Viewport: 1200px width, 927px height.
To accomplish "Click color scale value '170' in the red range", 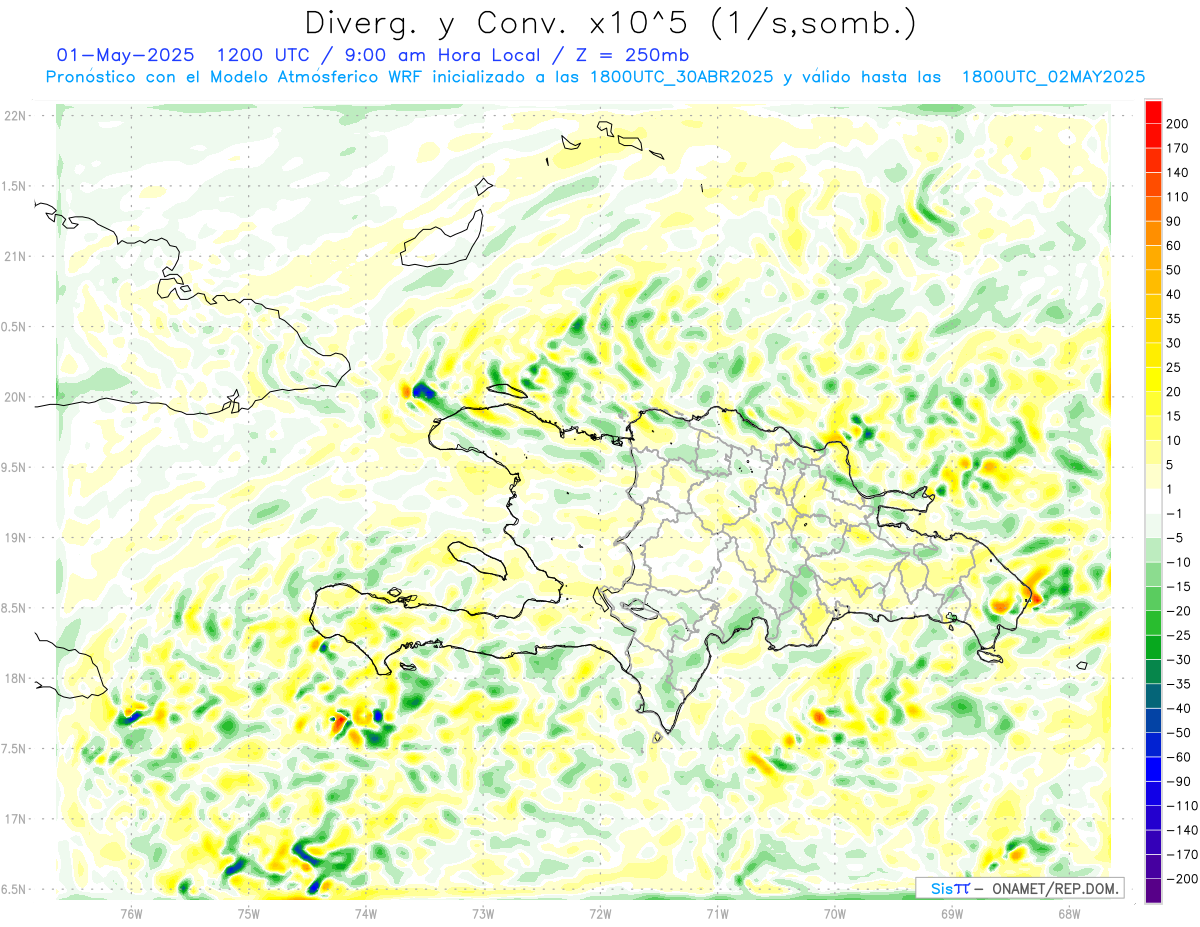I will (1178, 148).
